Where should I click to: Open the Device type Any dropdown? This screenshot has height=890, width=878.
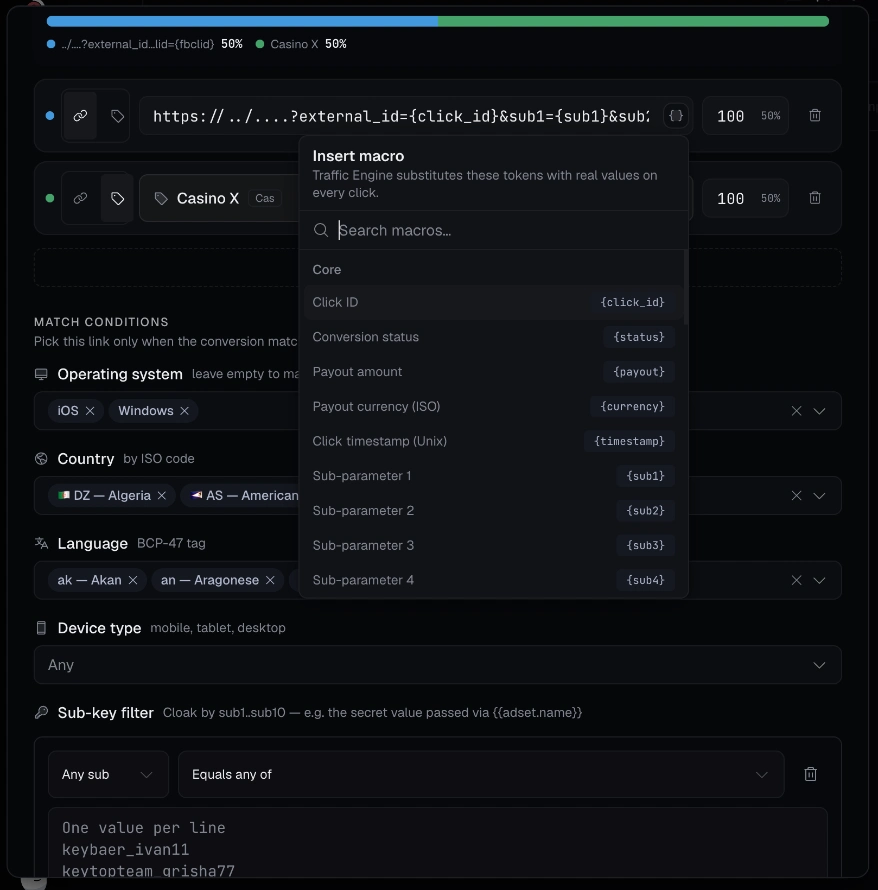pos(438,665)
